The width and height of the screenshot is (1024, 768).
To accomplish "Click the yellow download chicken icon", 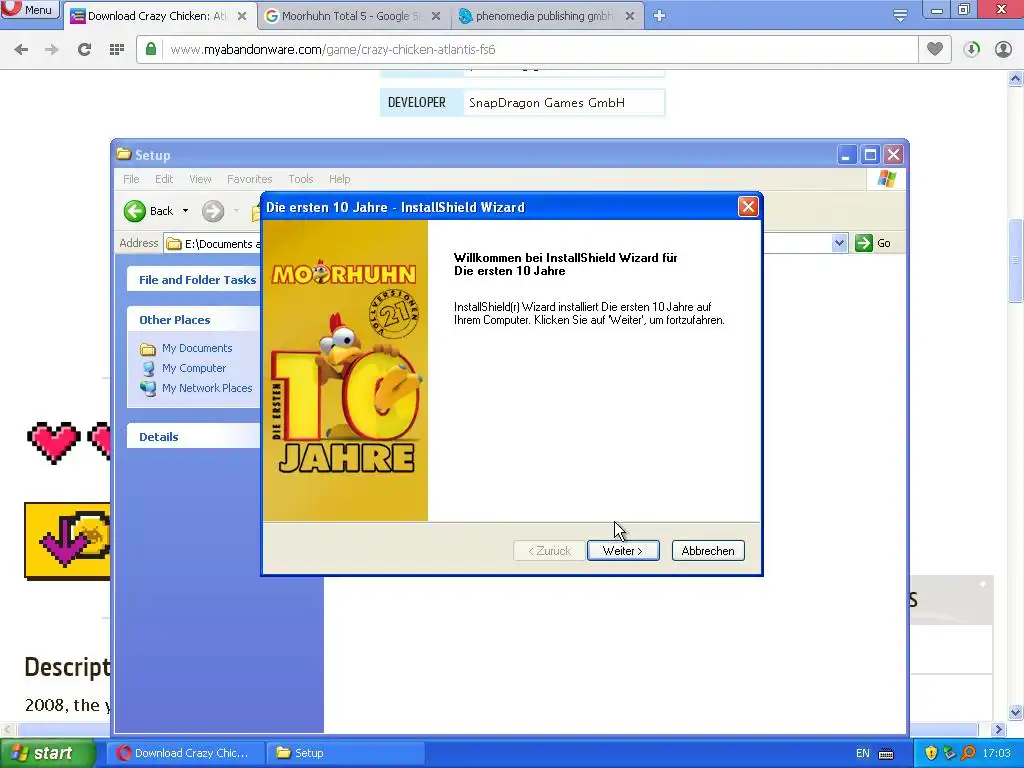I will point(68,541).
